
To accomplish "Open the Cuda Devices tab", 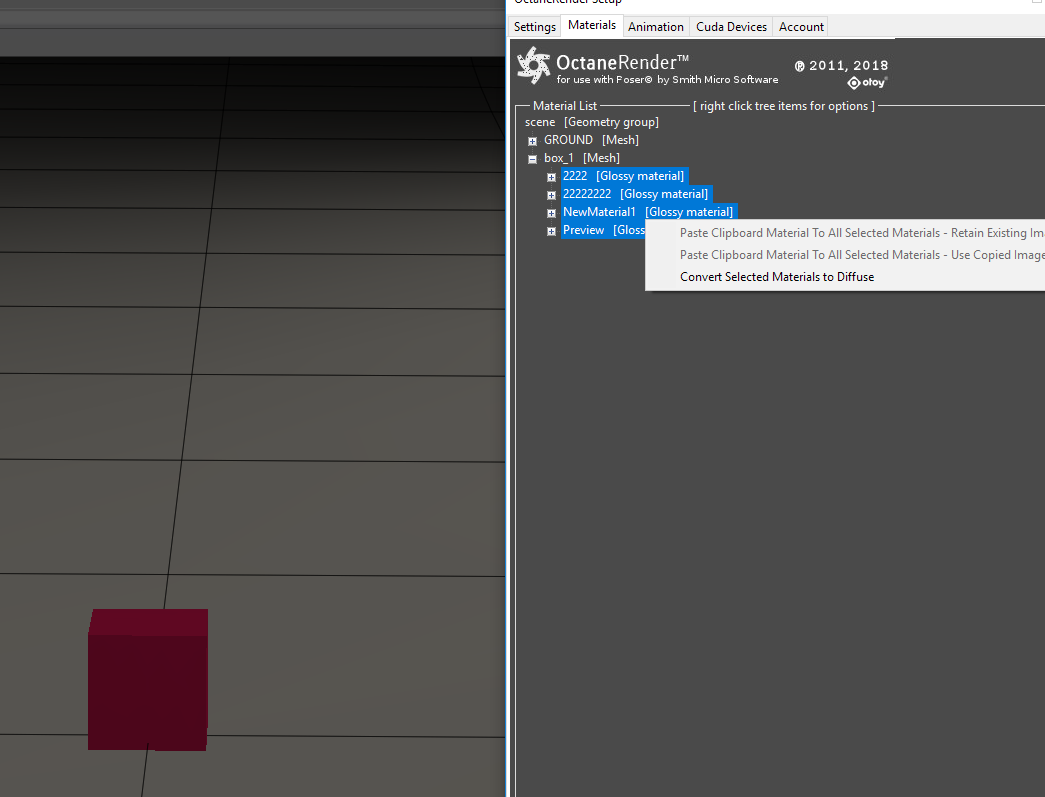I will coord(731,27).
